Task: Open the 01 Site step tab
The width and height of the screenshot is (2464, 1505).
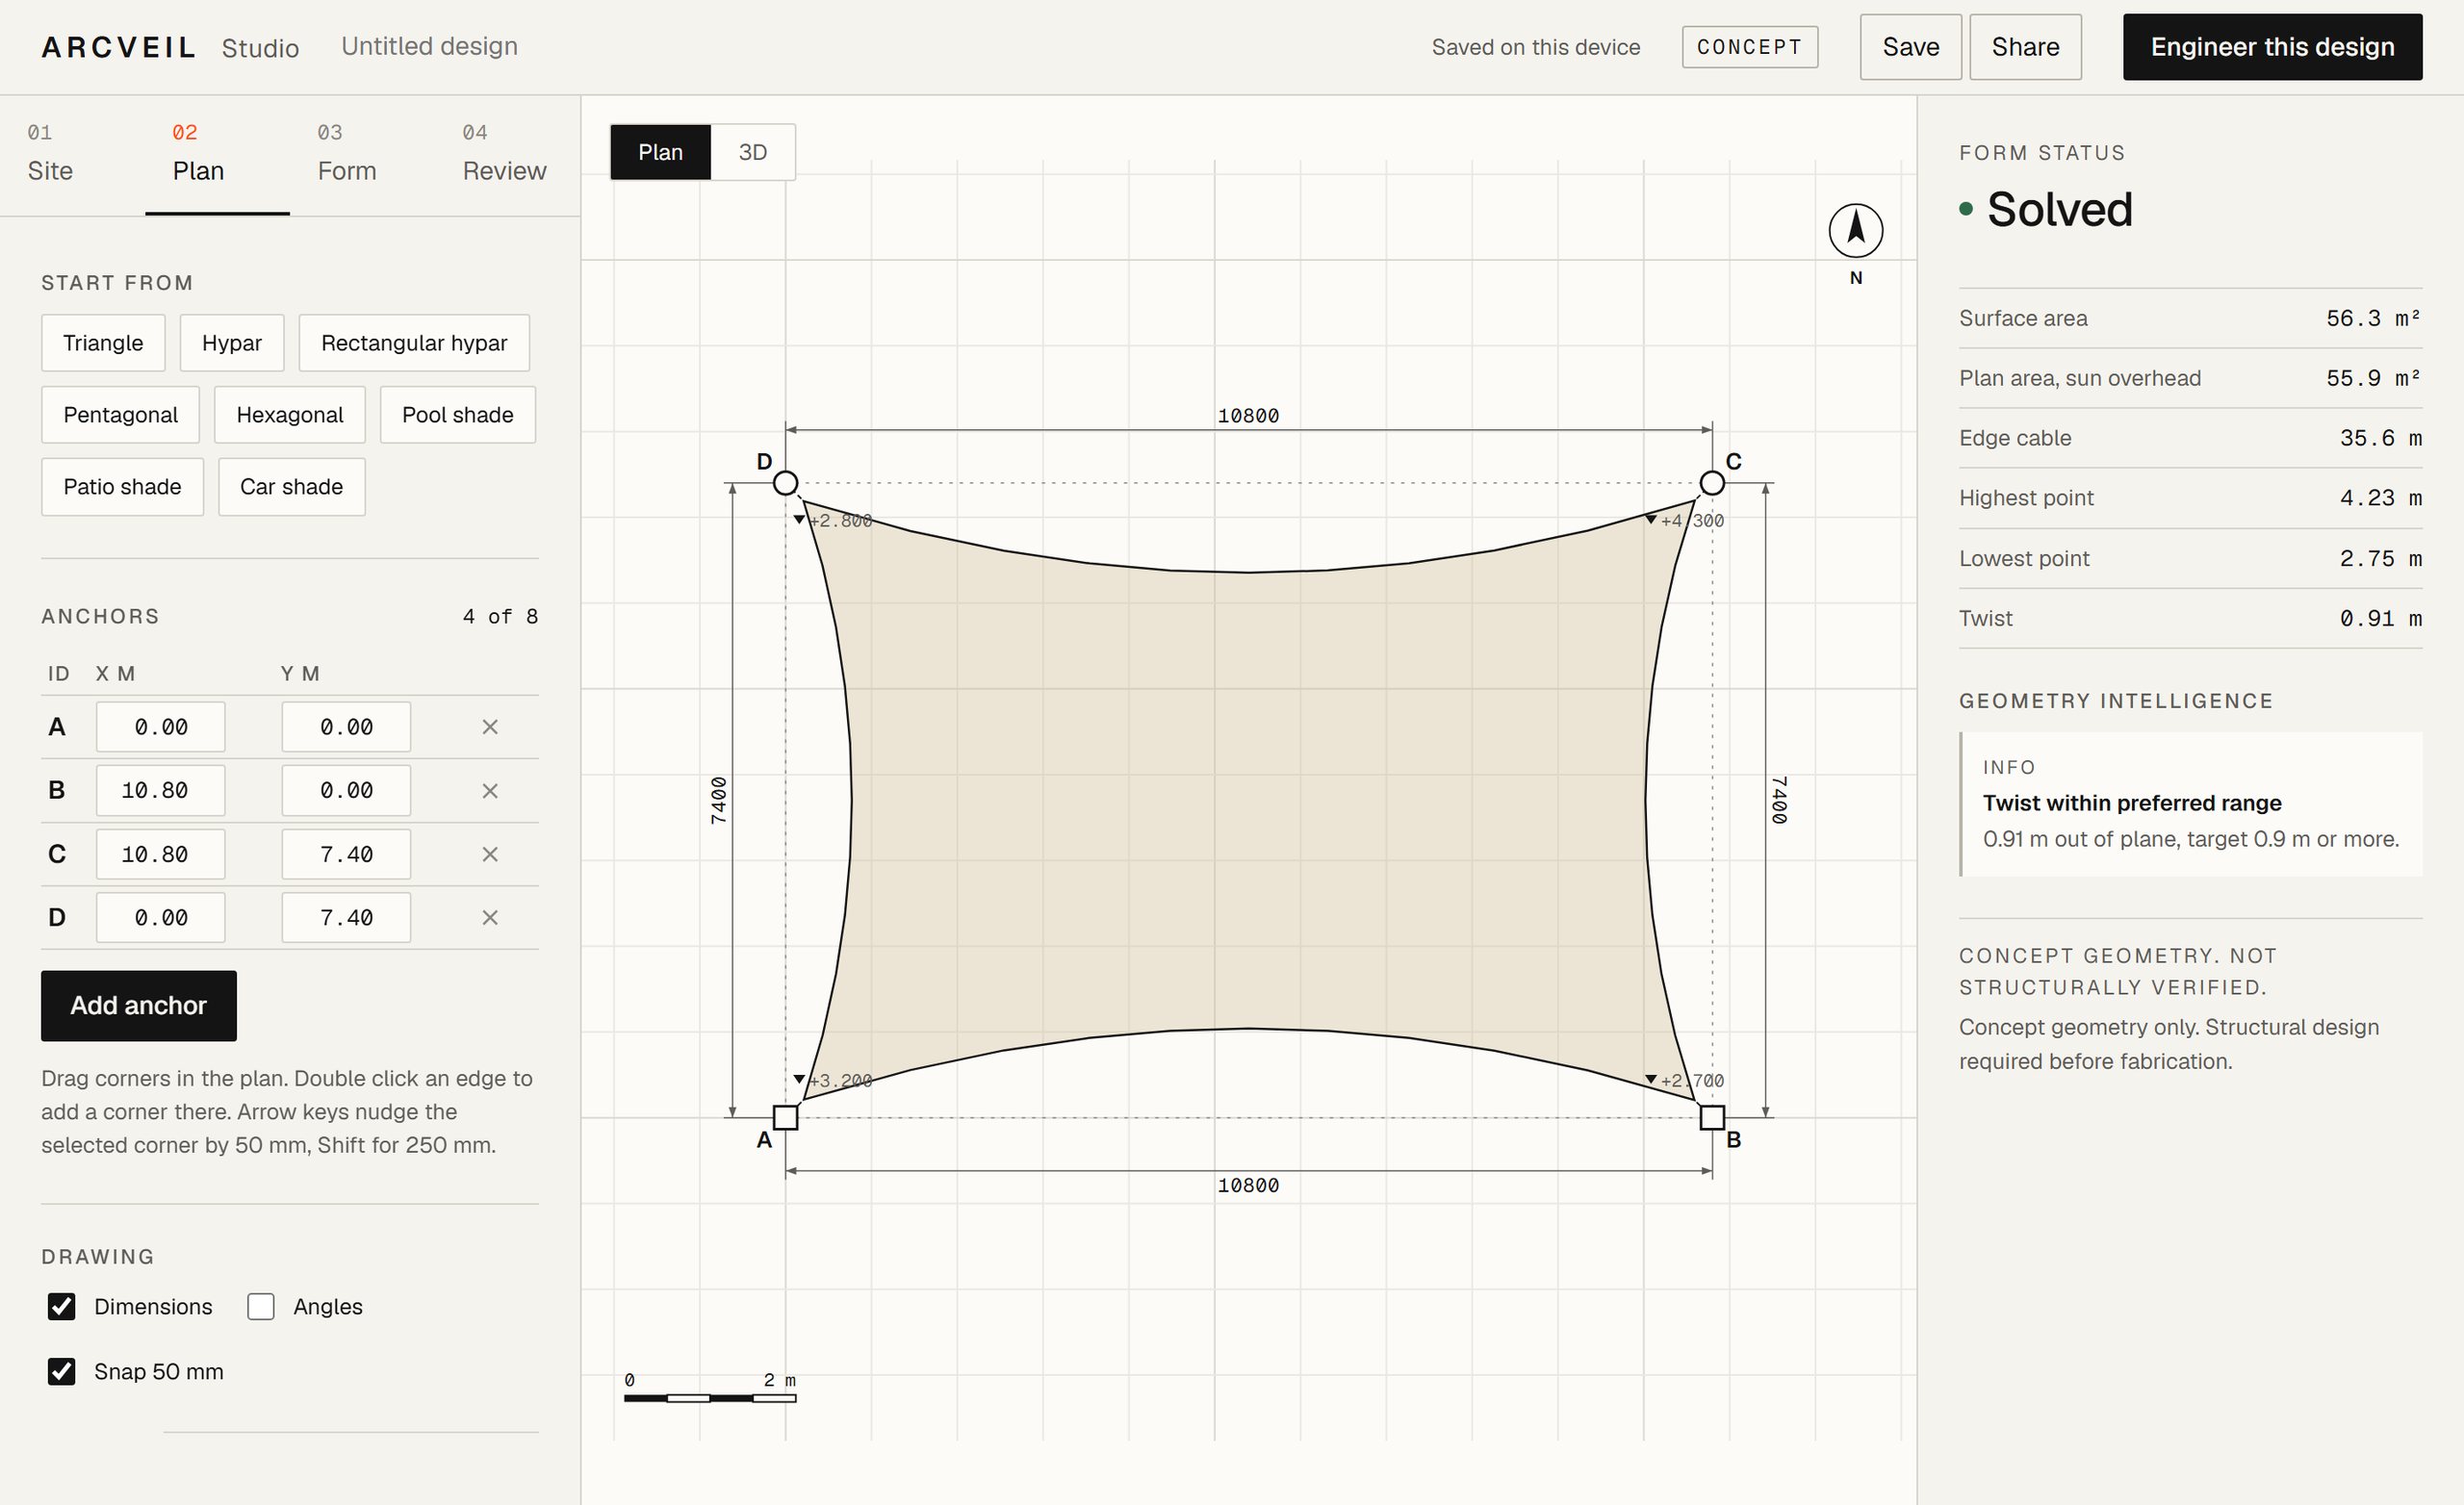Action: [72, 156]
